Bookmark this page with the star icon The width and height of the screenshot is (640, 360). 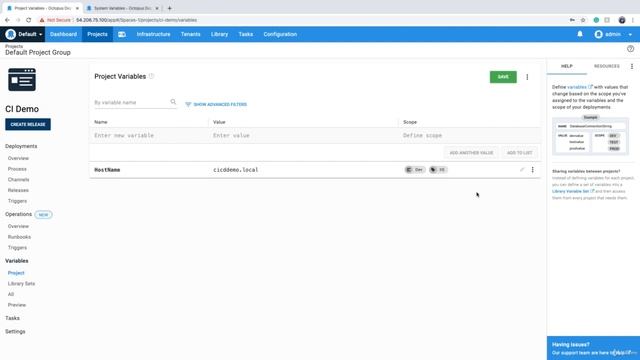[x=583, y=20]
